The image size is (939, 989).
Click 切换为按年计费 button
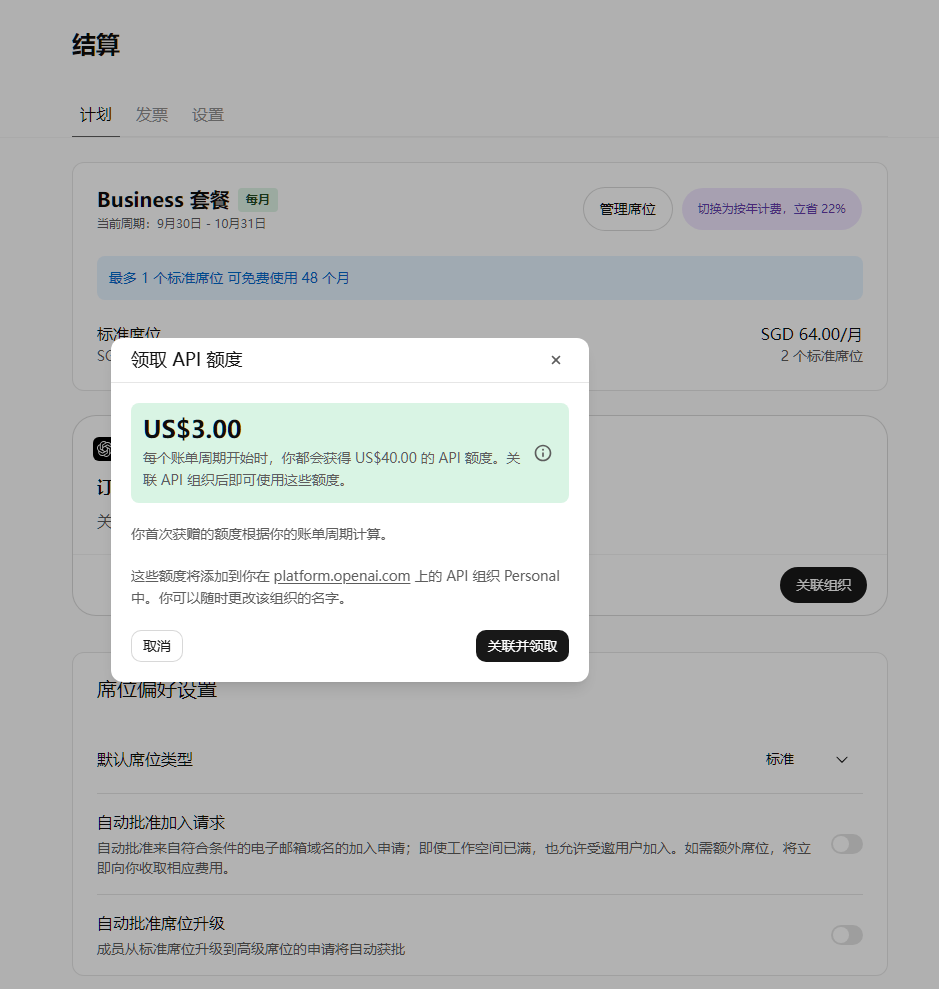772,209
